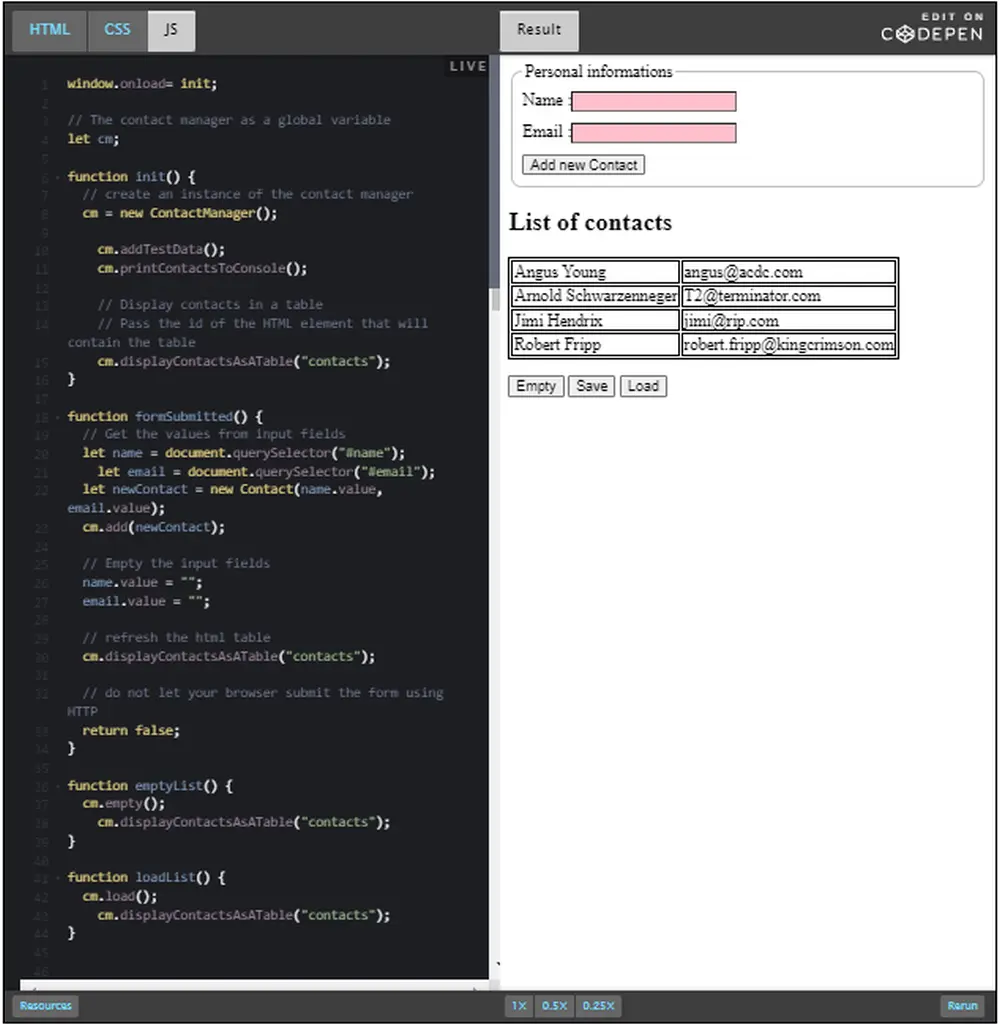Viewport: 1000px width, 1025px height.
Task: Click the cm.add(newContact) code line
Action: tap(154, 528)
